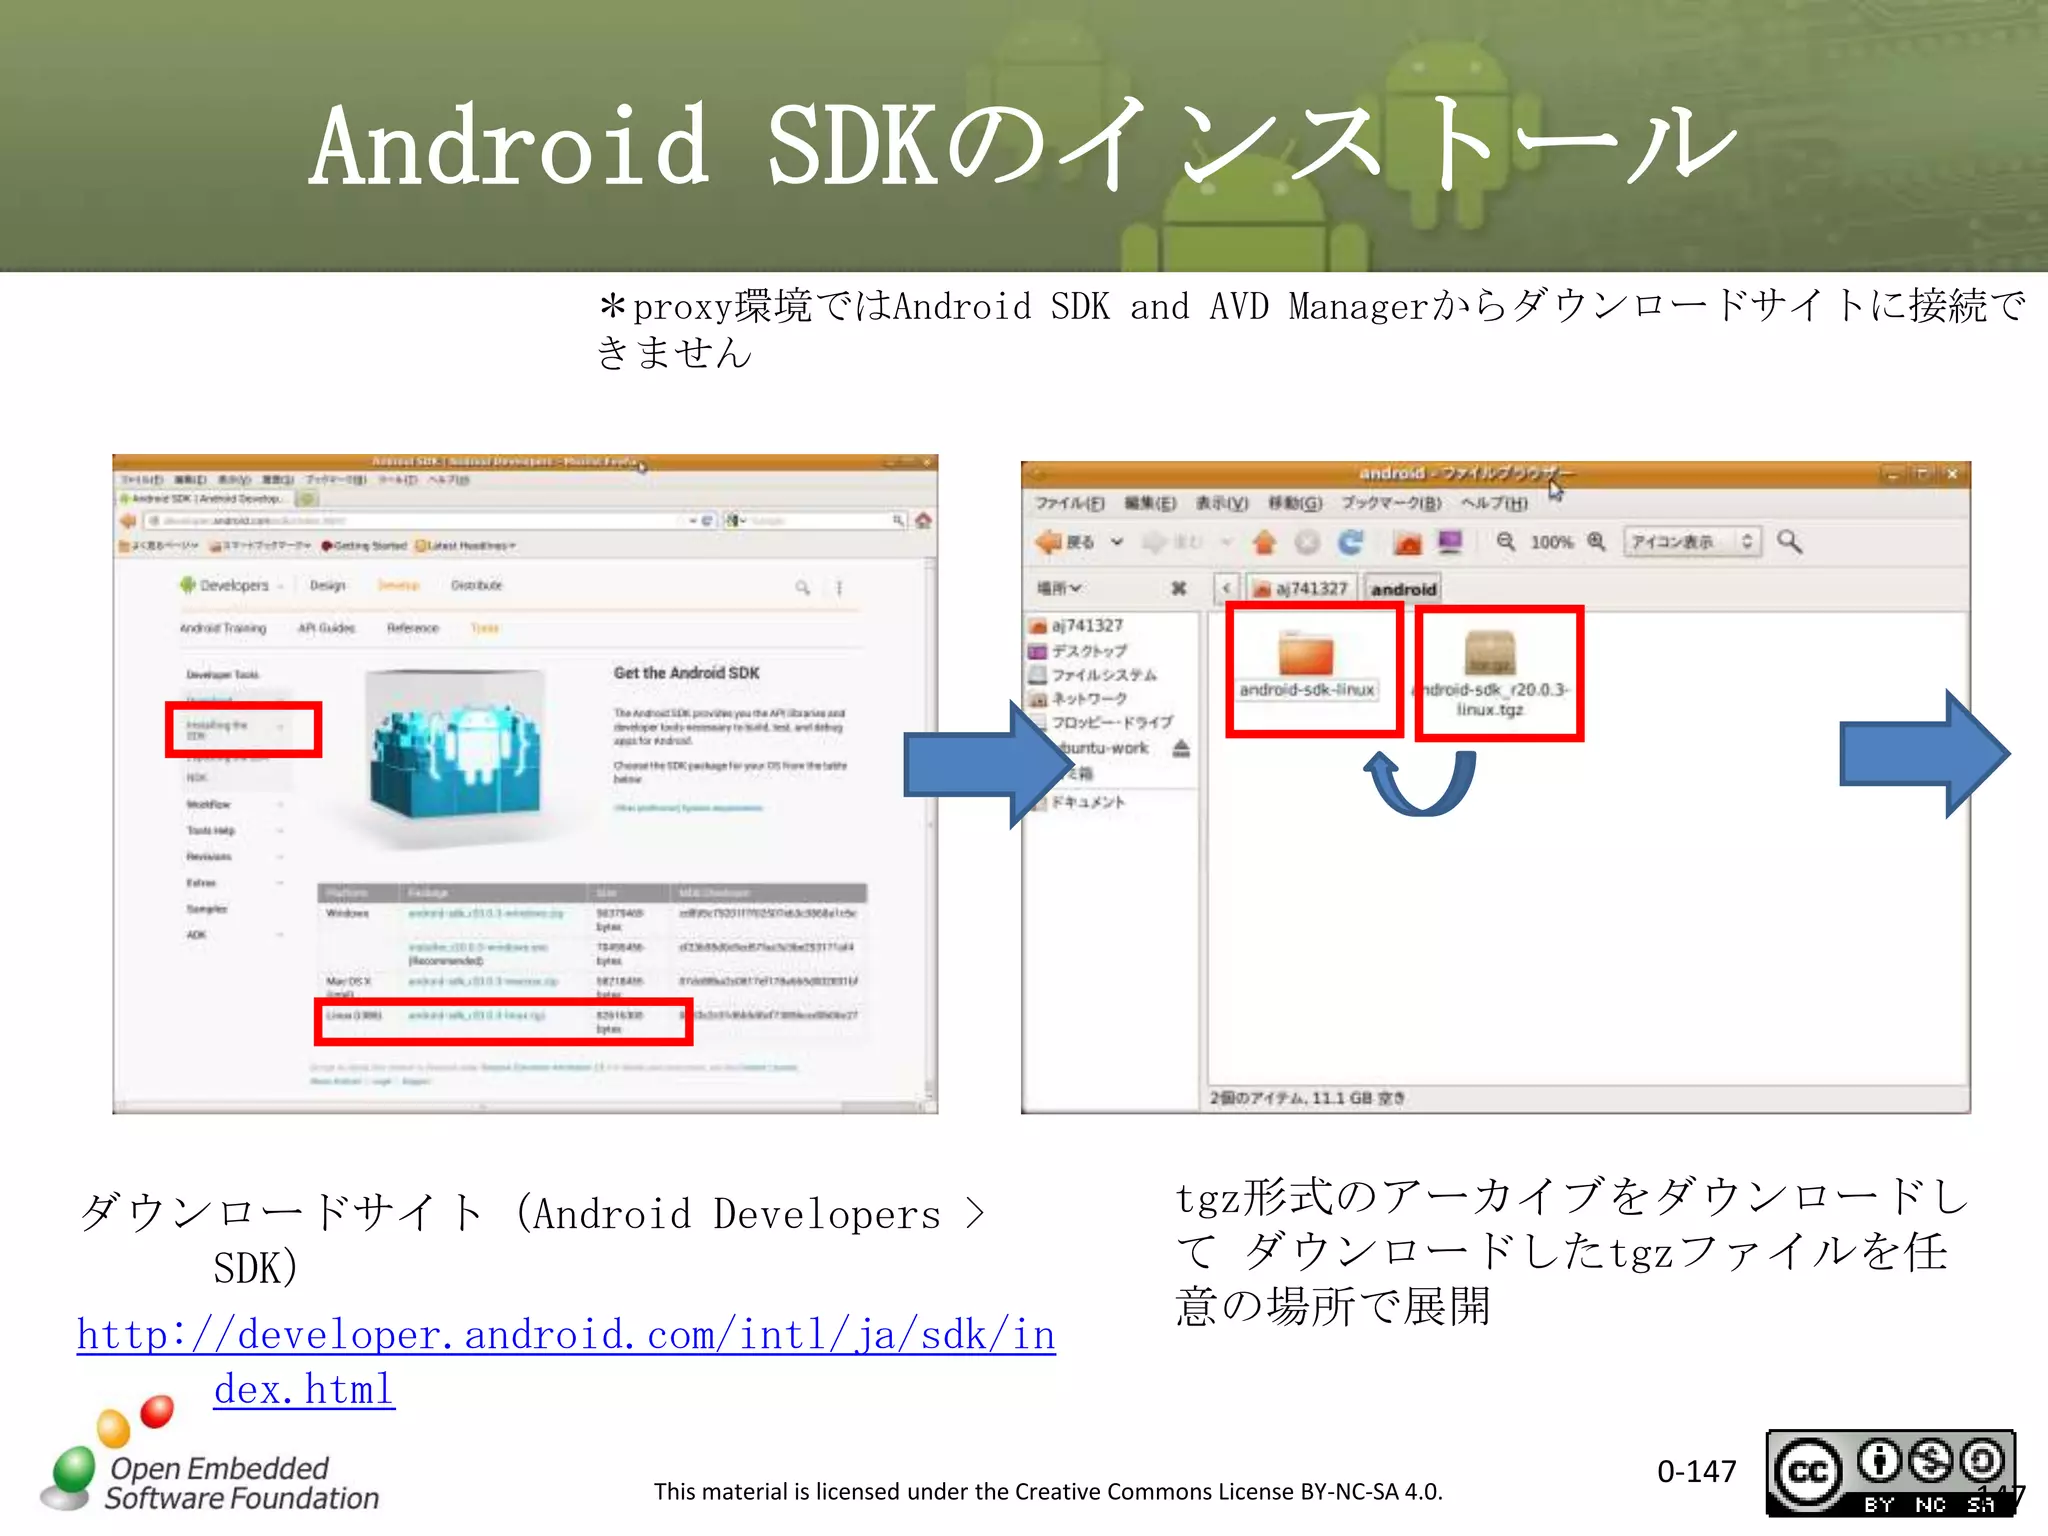Open the API Guides tab
This screenshot has width=2048, height=1536.
(326, 628)
